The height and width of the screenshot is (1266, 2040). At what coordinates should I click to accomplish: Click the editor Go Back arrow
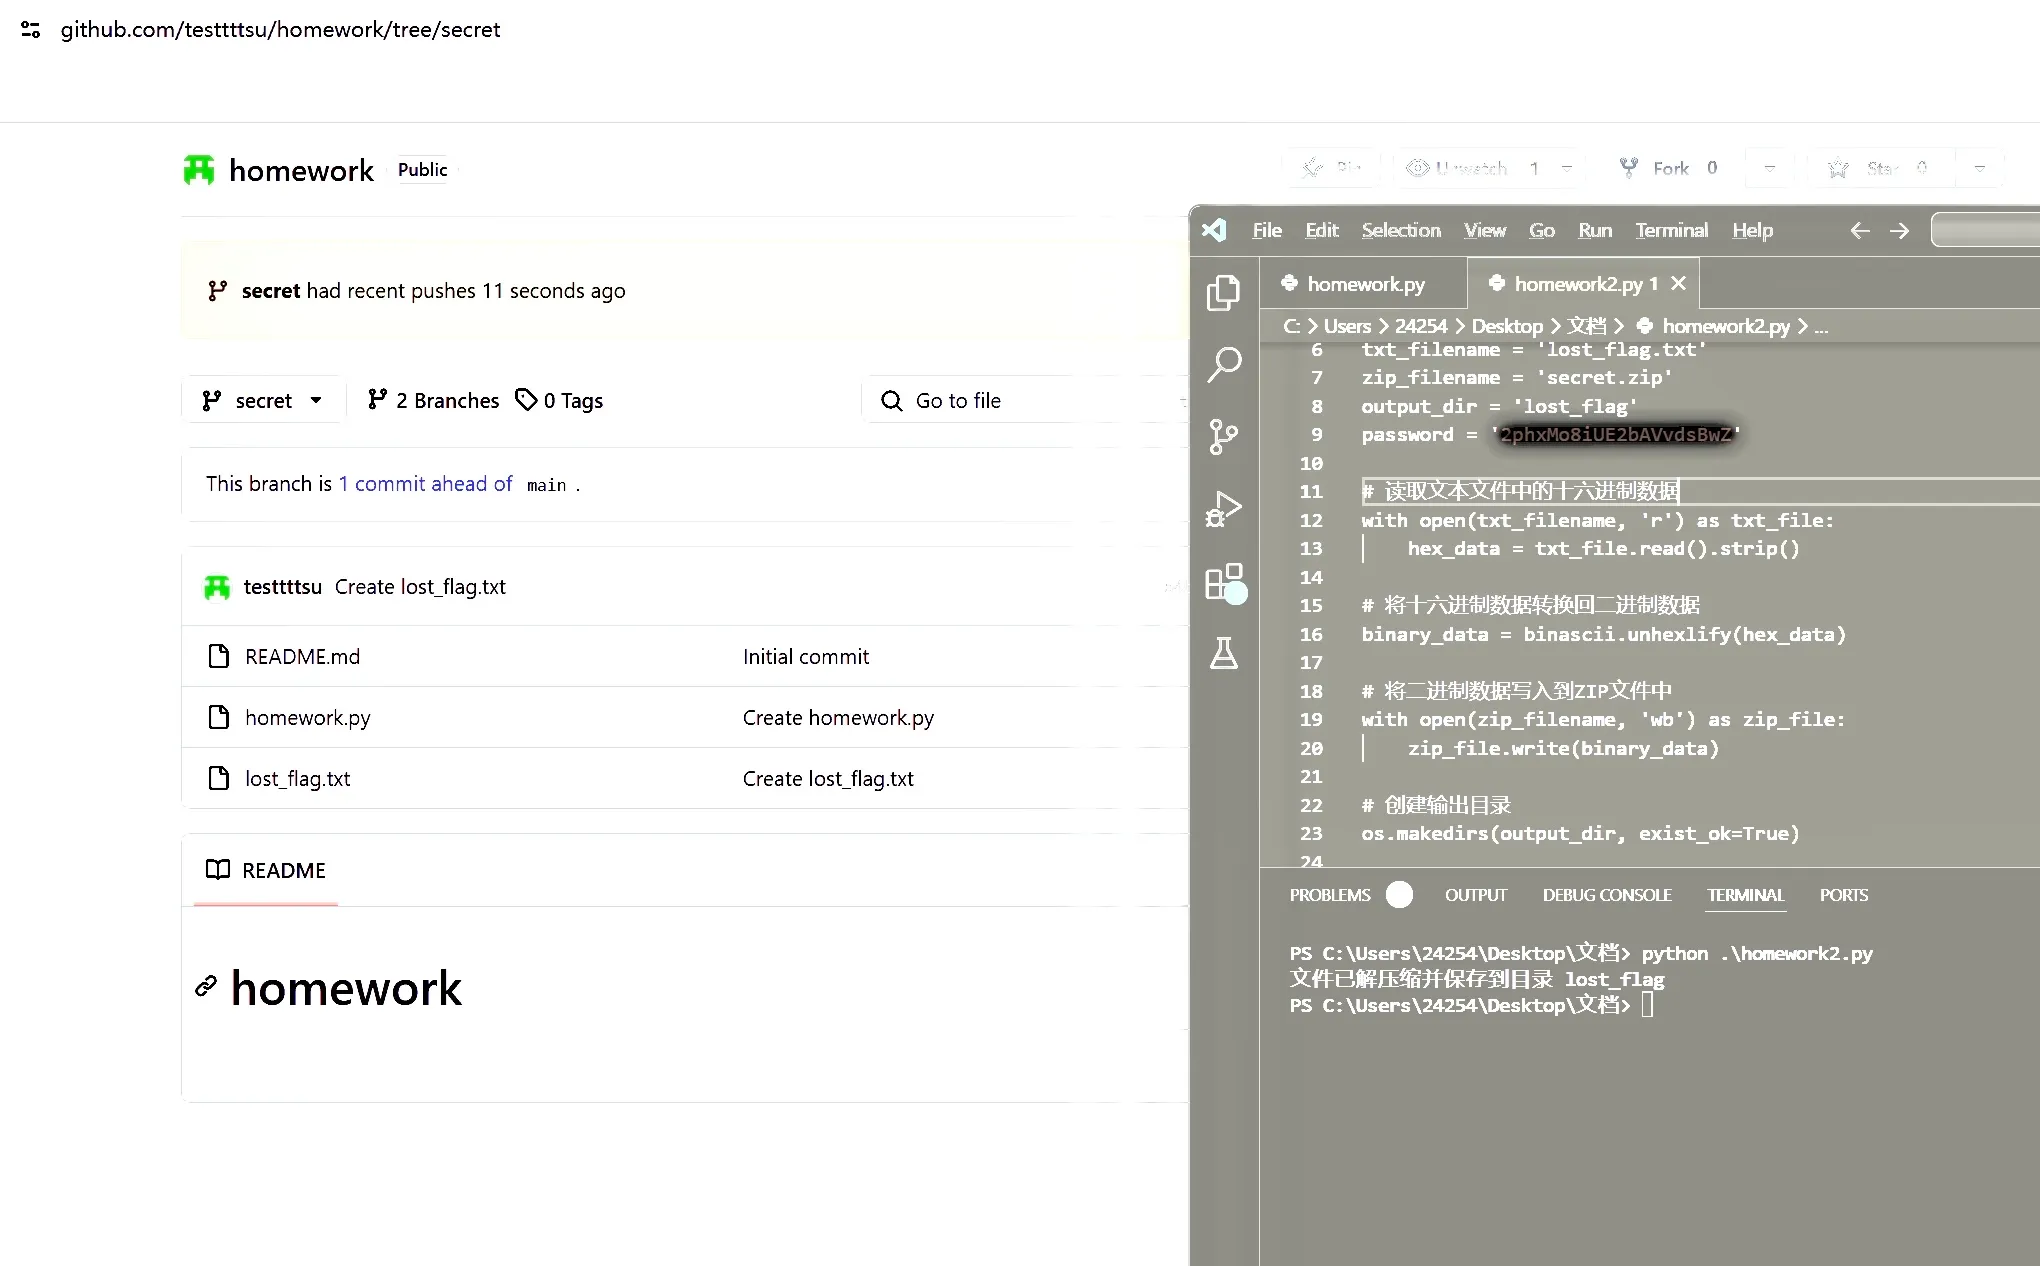tap(1859, 231)
